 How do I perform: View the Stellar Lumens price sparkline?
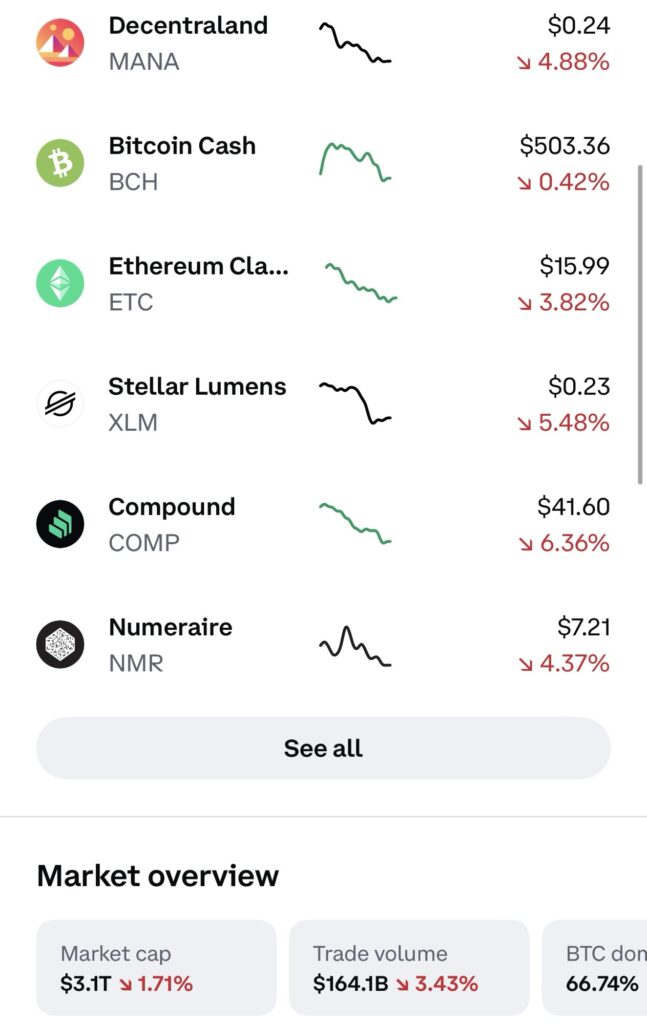(x=355, y=403)
